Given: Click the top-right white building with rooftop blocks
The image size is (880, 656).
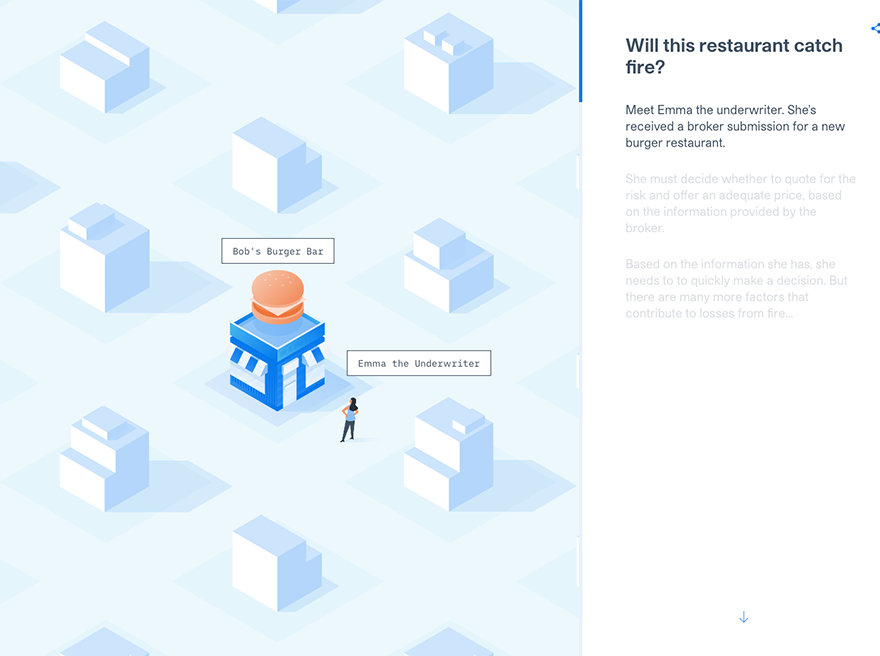Looking at the screenshot, I should pyautogui.click(x=449, y=63).
